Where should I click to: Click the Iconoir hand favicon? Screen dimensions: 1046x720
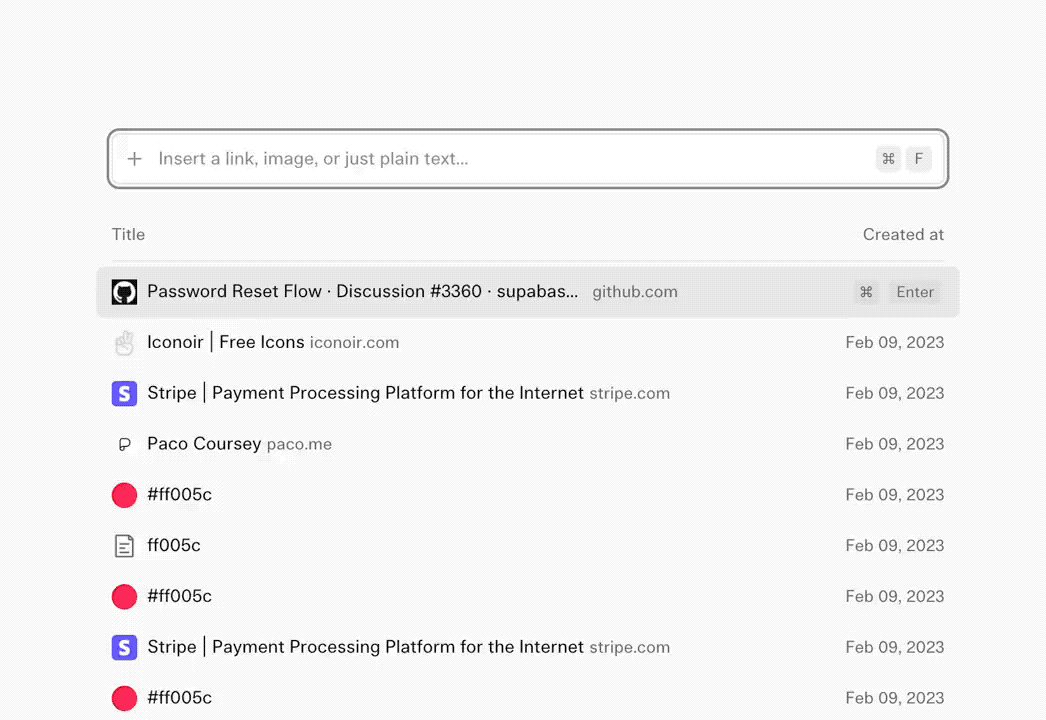(x=124, y=343)
